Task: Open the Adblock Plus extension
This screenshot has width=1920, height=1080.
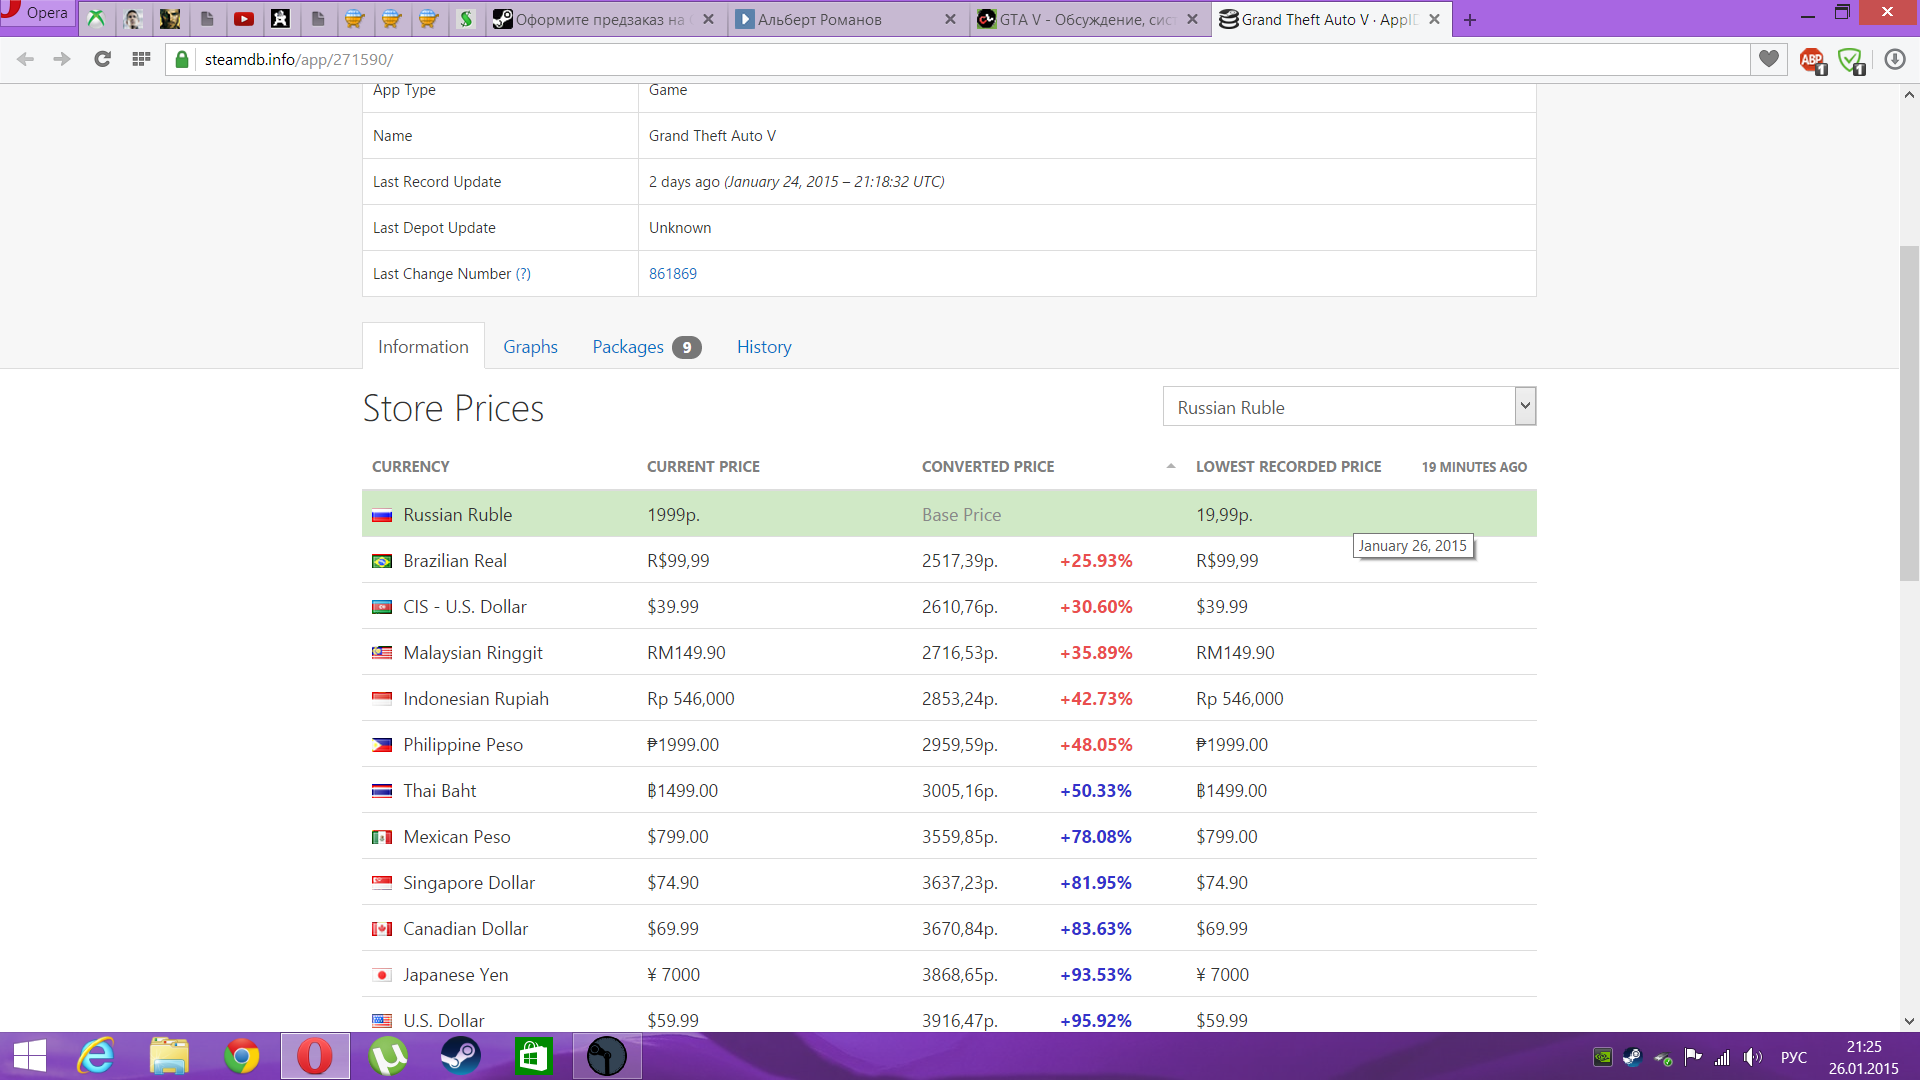Action: (x=1813, y=61)
